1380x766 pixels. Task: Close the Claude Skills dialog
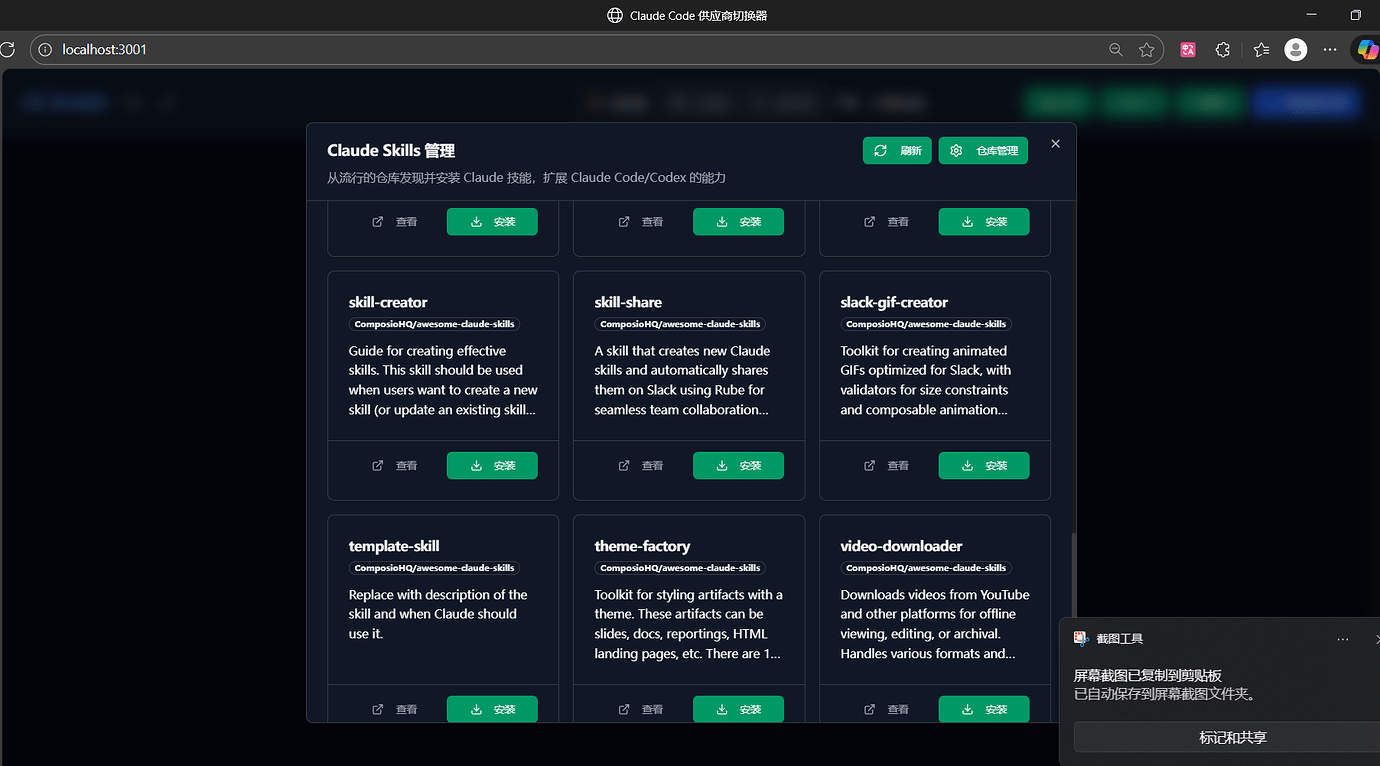tap(1055, 144)
